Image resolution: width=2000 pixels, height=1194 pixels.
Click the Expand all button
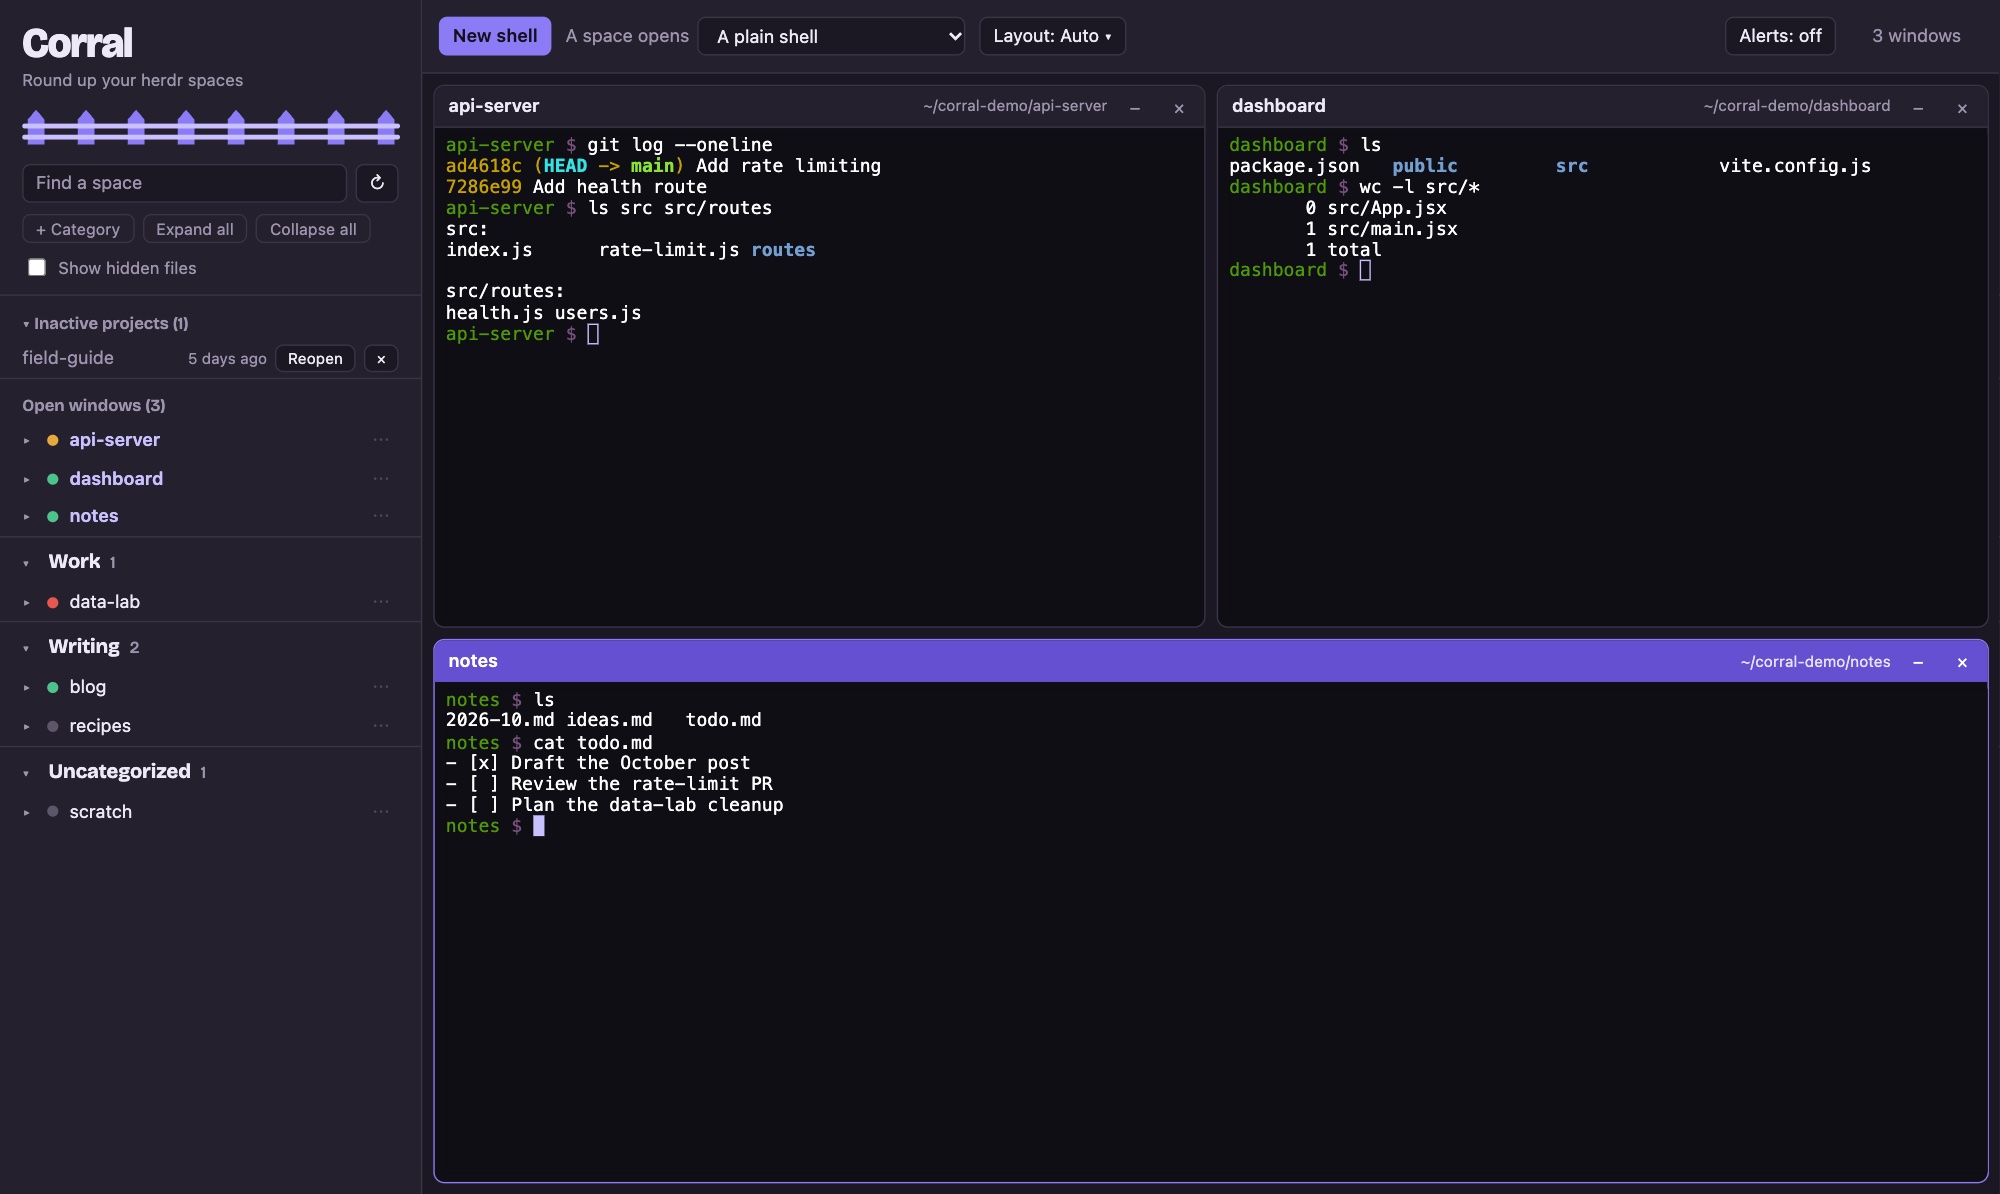pyautogui.click(x=195, y=229)
